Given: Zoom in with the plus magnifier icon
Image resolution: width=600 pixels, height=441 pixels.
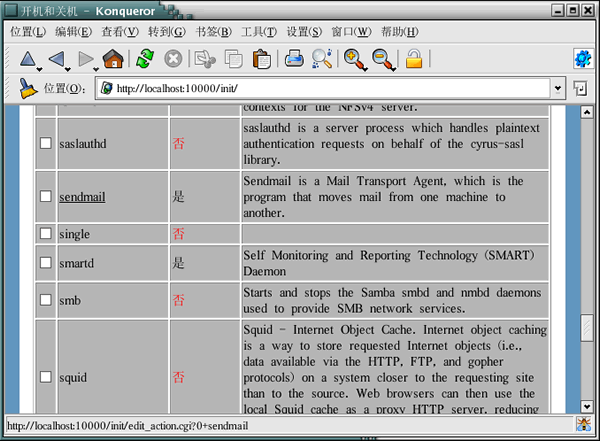Looking at the screenshot, I should pyautogui.click(x=353, y=59).
